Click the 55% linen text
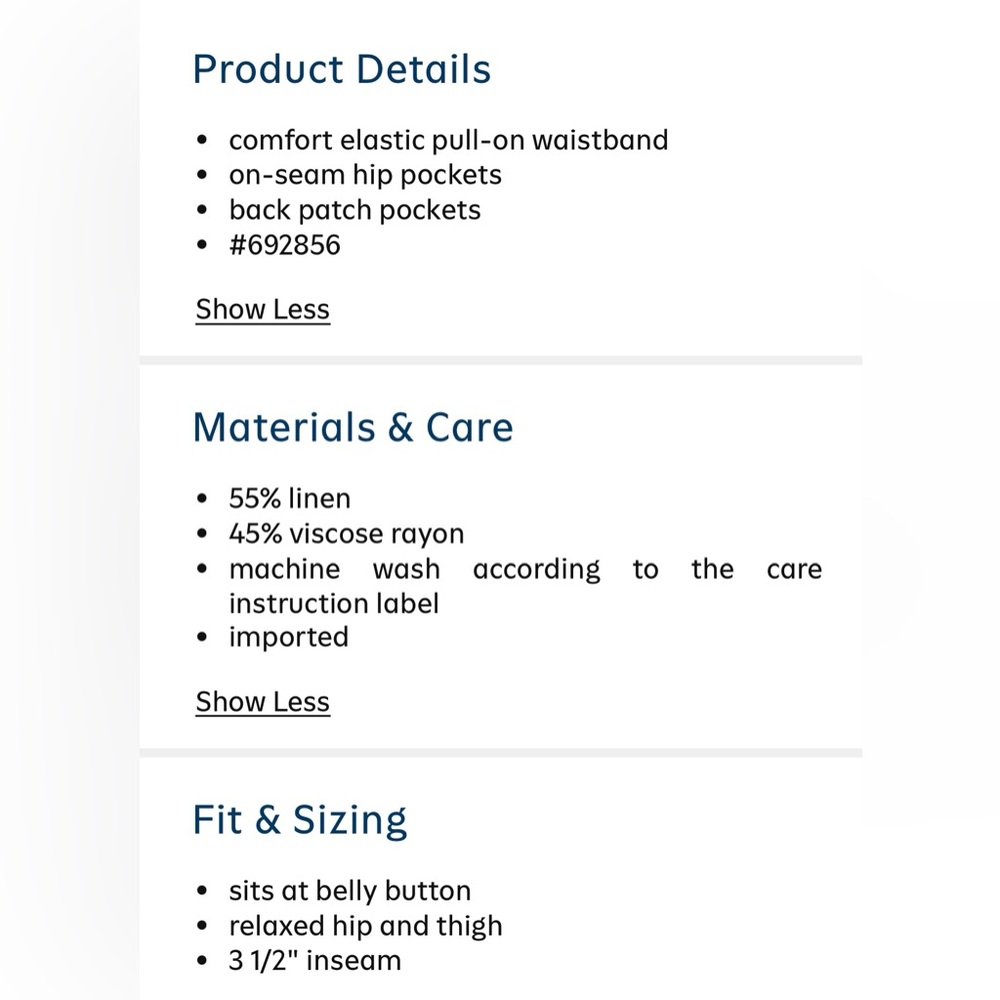This screenshot has height=1000, width=1000. tap(290, 498)
